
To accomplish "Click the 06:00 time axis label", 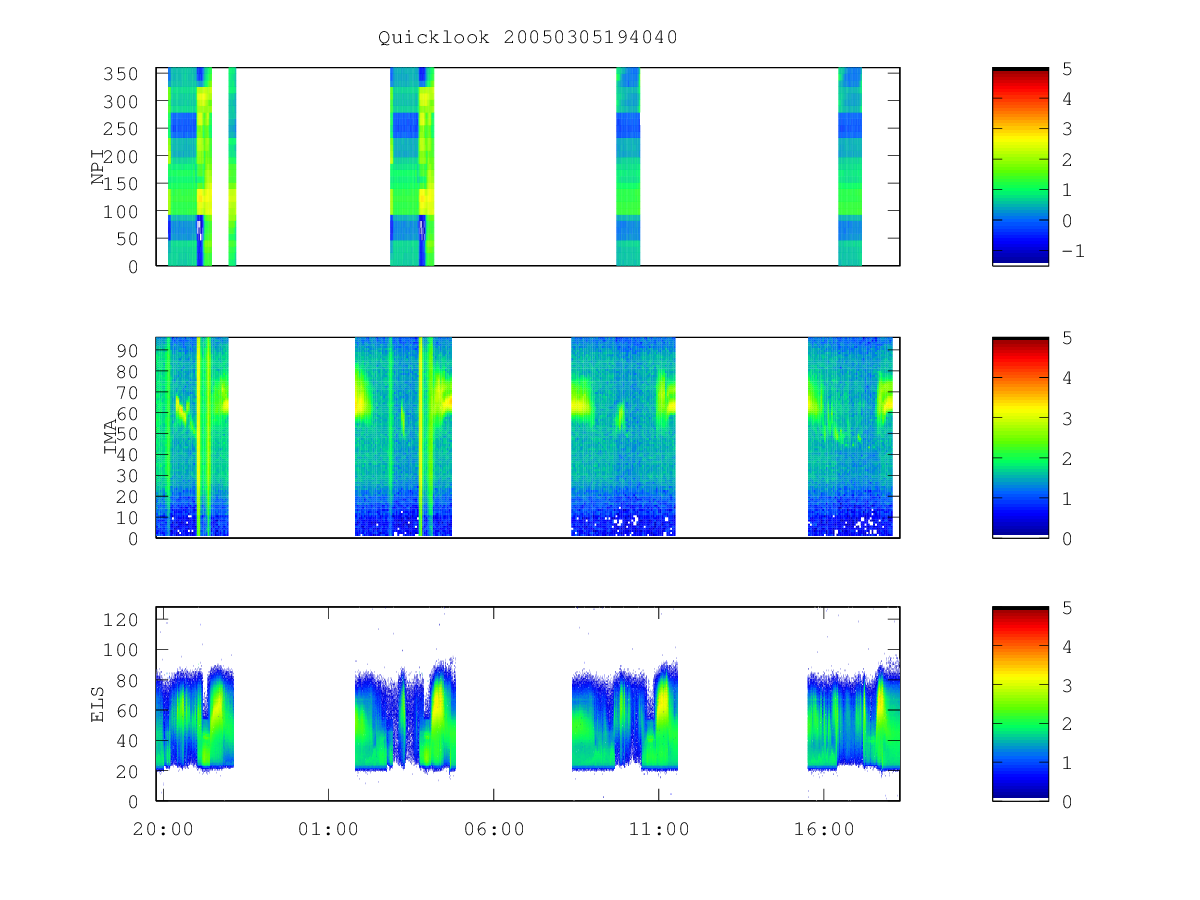I will click(x=493, y=830).
